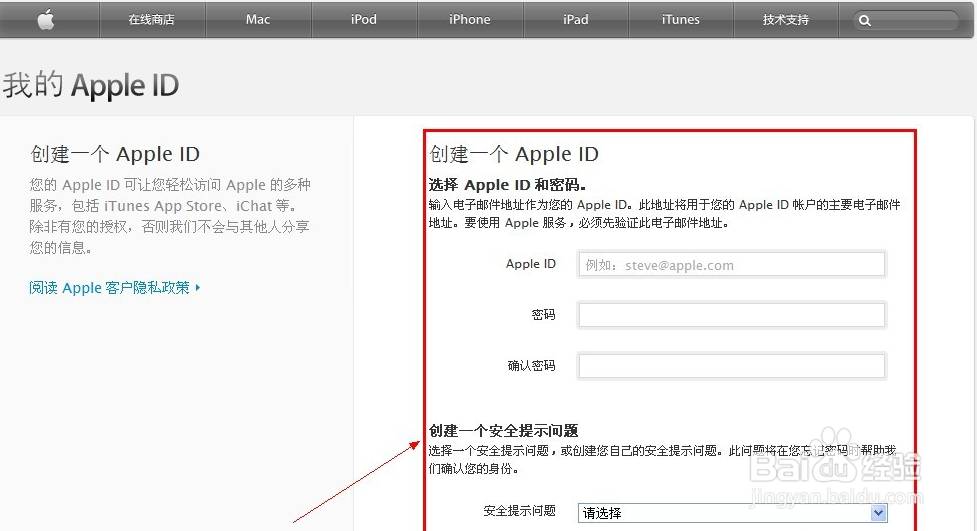Click the 密码 field label
The height and width of the screenshot is (531, 977).
(543, 315)
